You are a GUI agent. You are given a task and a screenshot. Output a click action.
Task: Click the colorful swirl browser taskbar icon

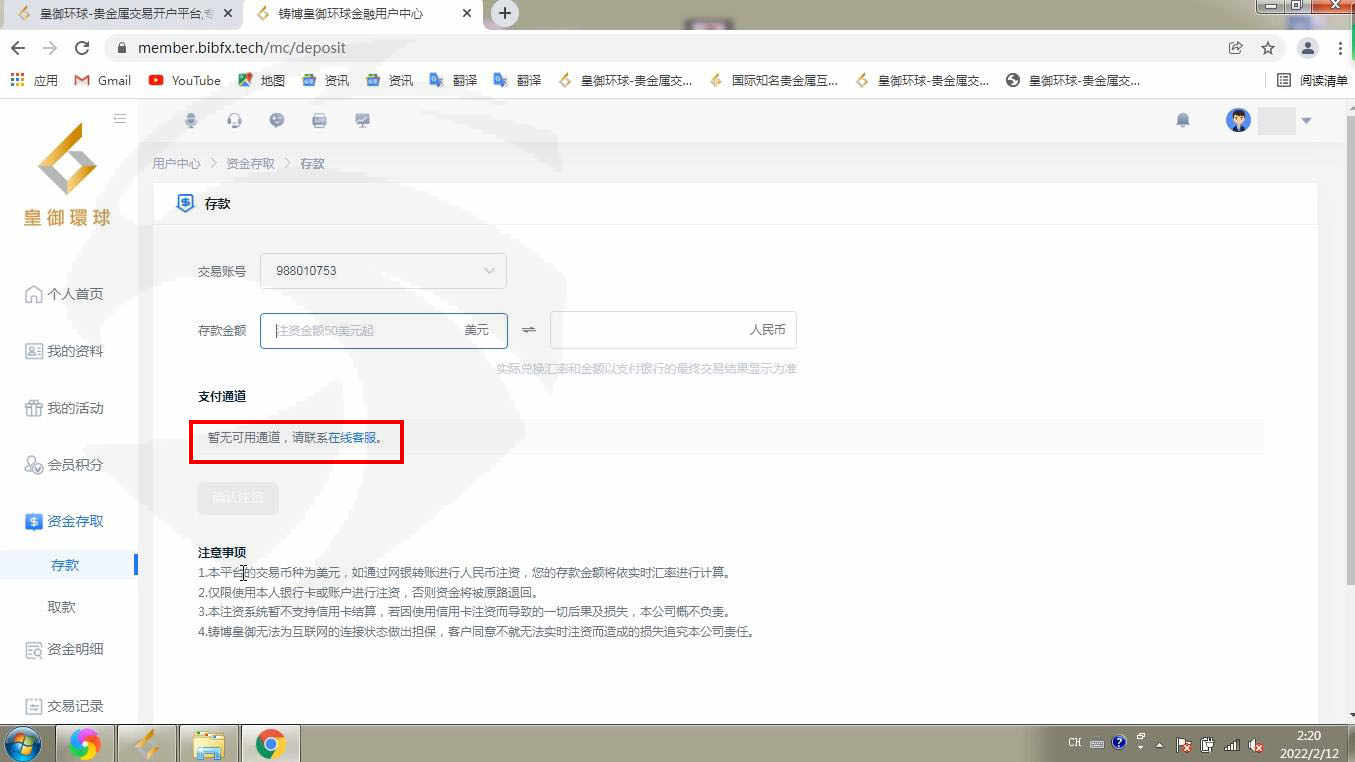click(x=84, y=744)
